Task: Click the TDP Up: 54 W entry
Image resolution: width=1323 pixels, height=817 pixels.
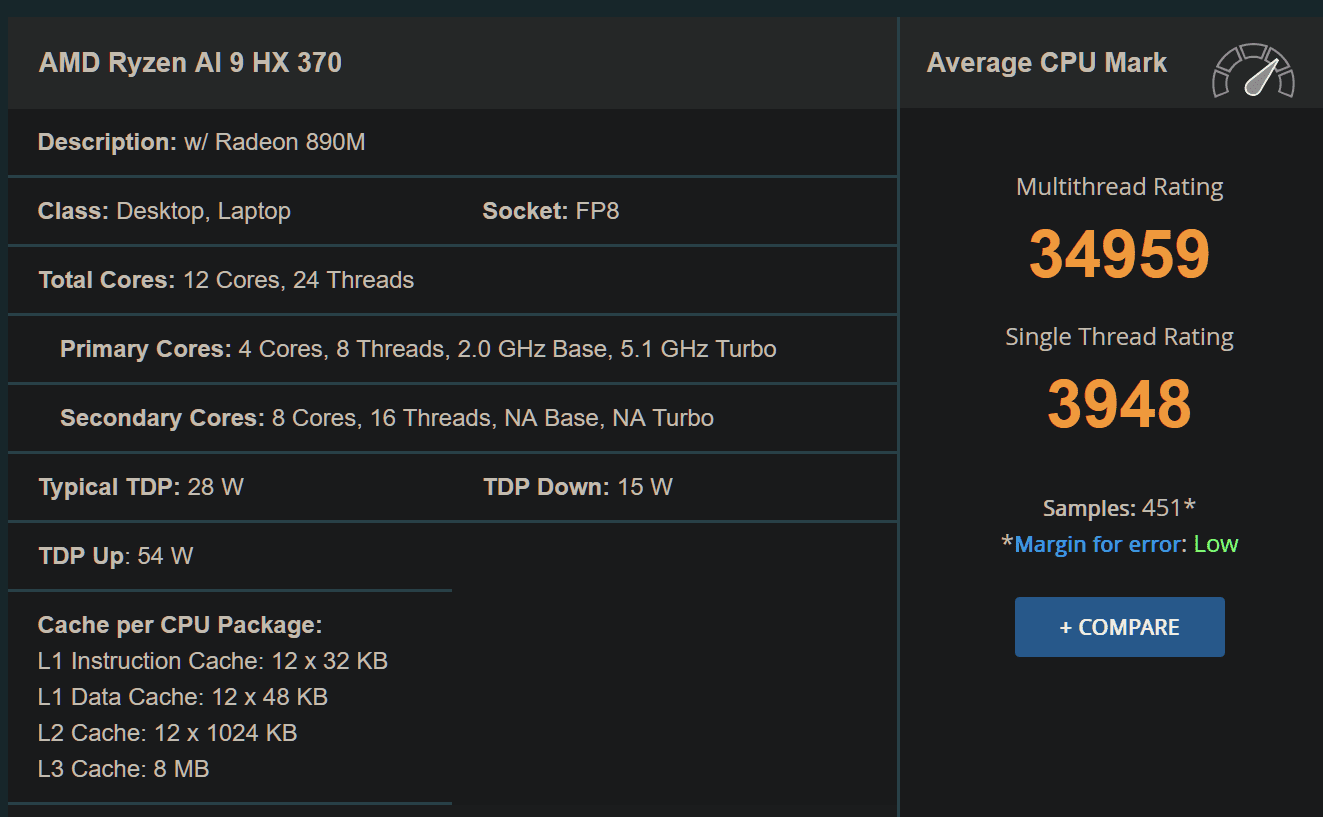Action: click(116, 556)
